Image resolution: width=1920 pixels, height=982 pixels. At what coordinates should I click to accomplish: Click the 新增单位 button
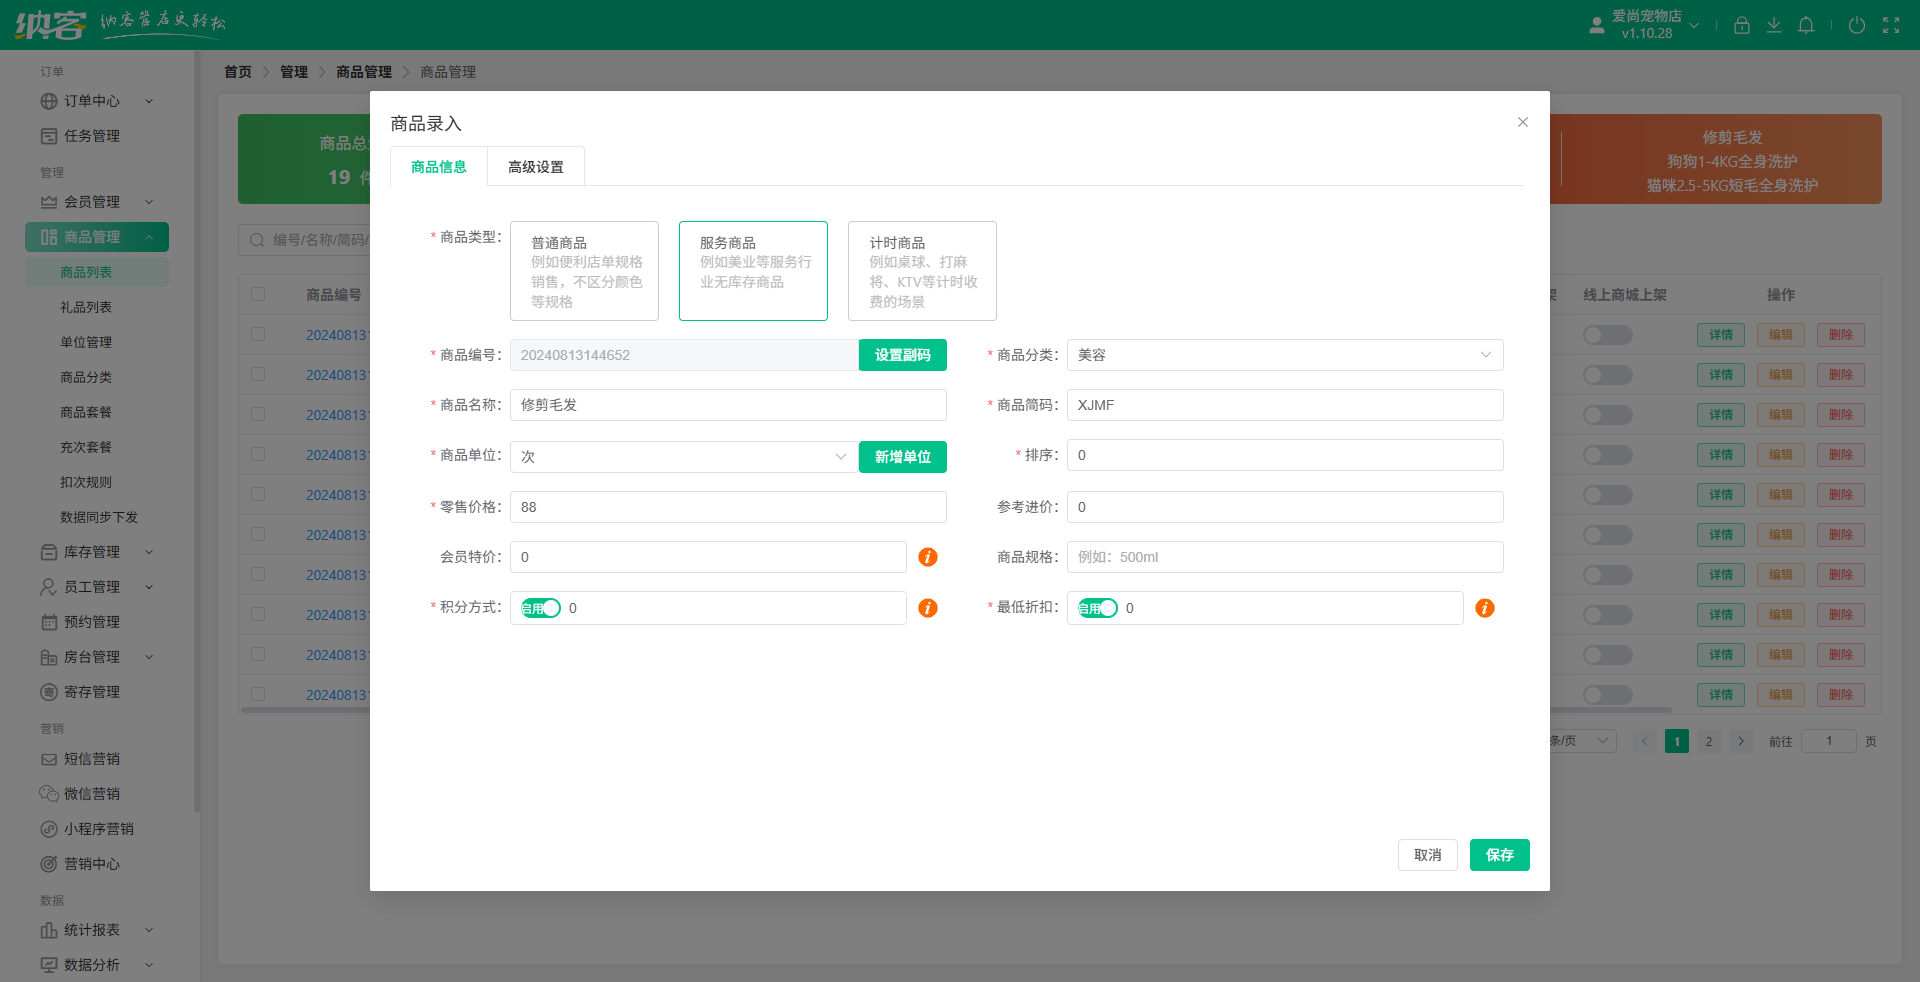point(903,457)
